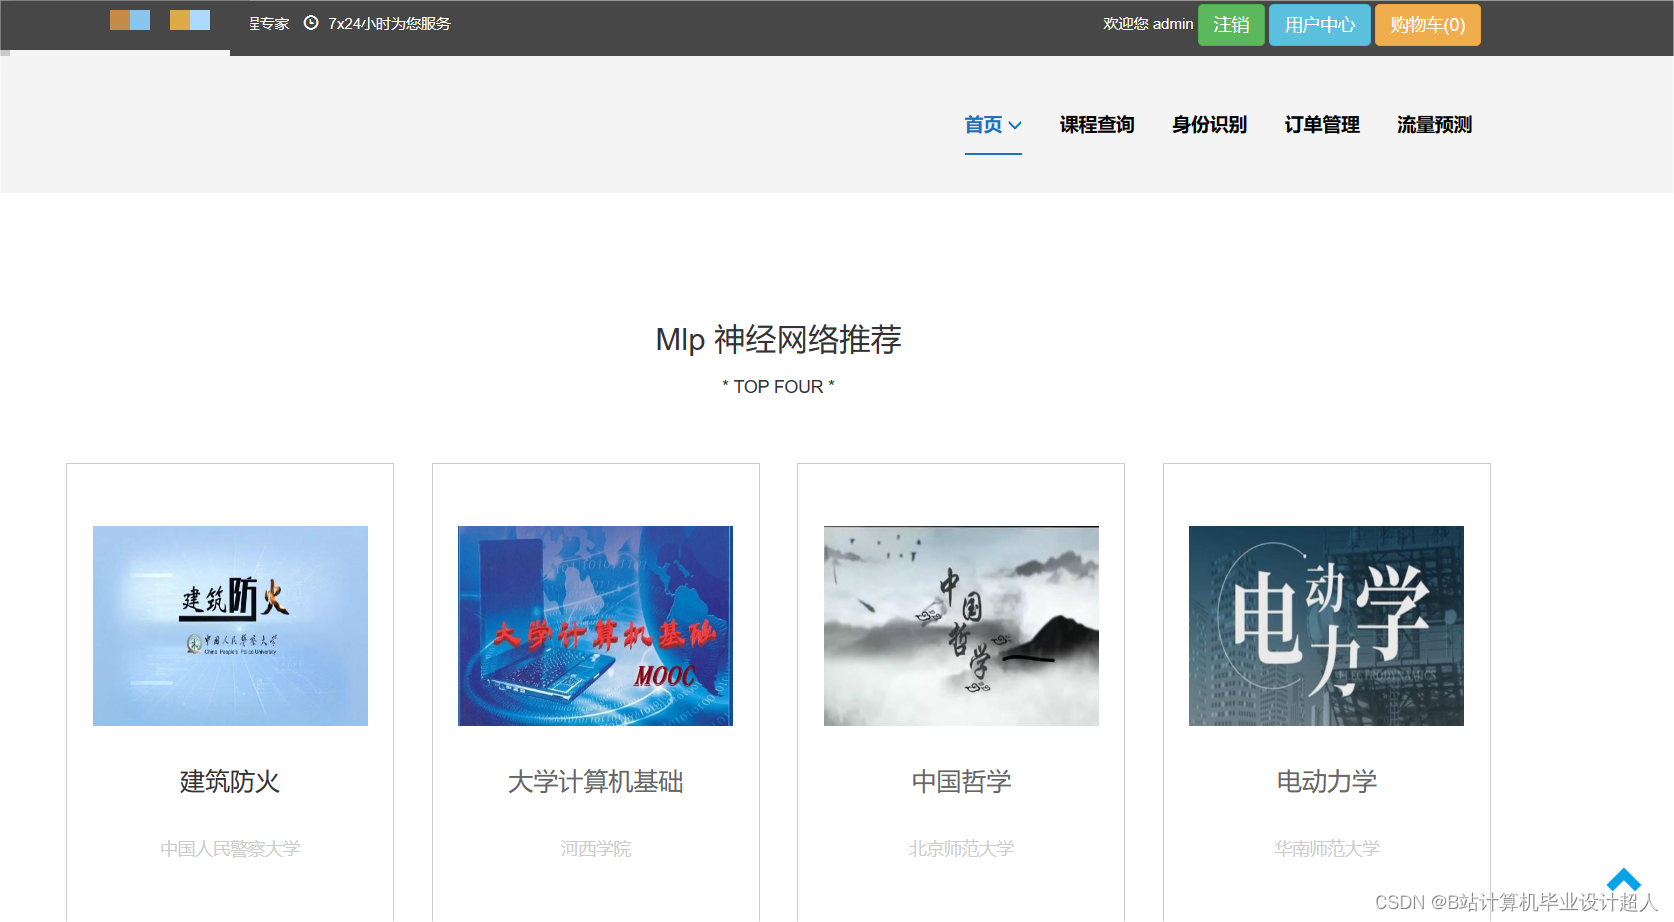
Task: Click the clock icon next to service hours
Action: click(x=311, y=23)
